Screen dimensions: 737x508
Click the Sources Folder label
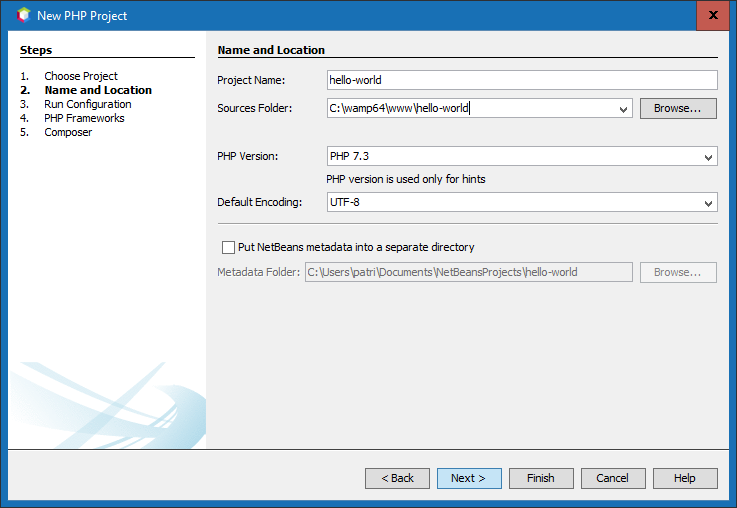(254, 108)
